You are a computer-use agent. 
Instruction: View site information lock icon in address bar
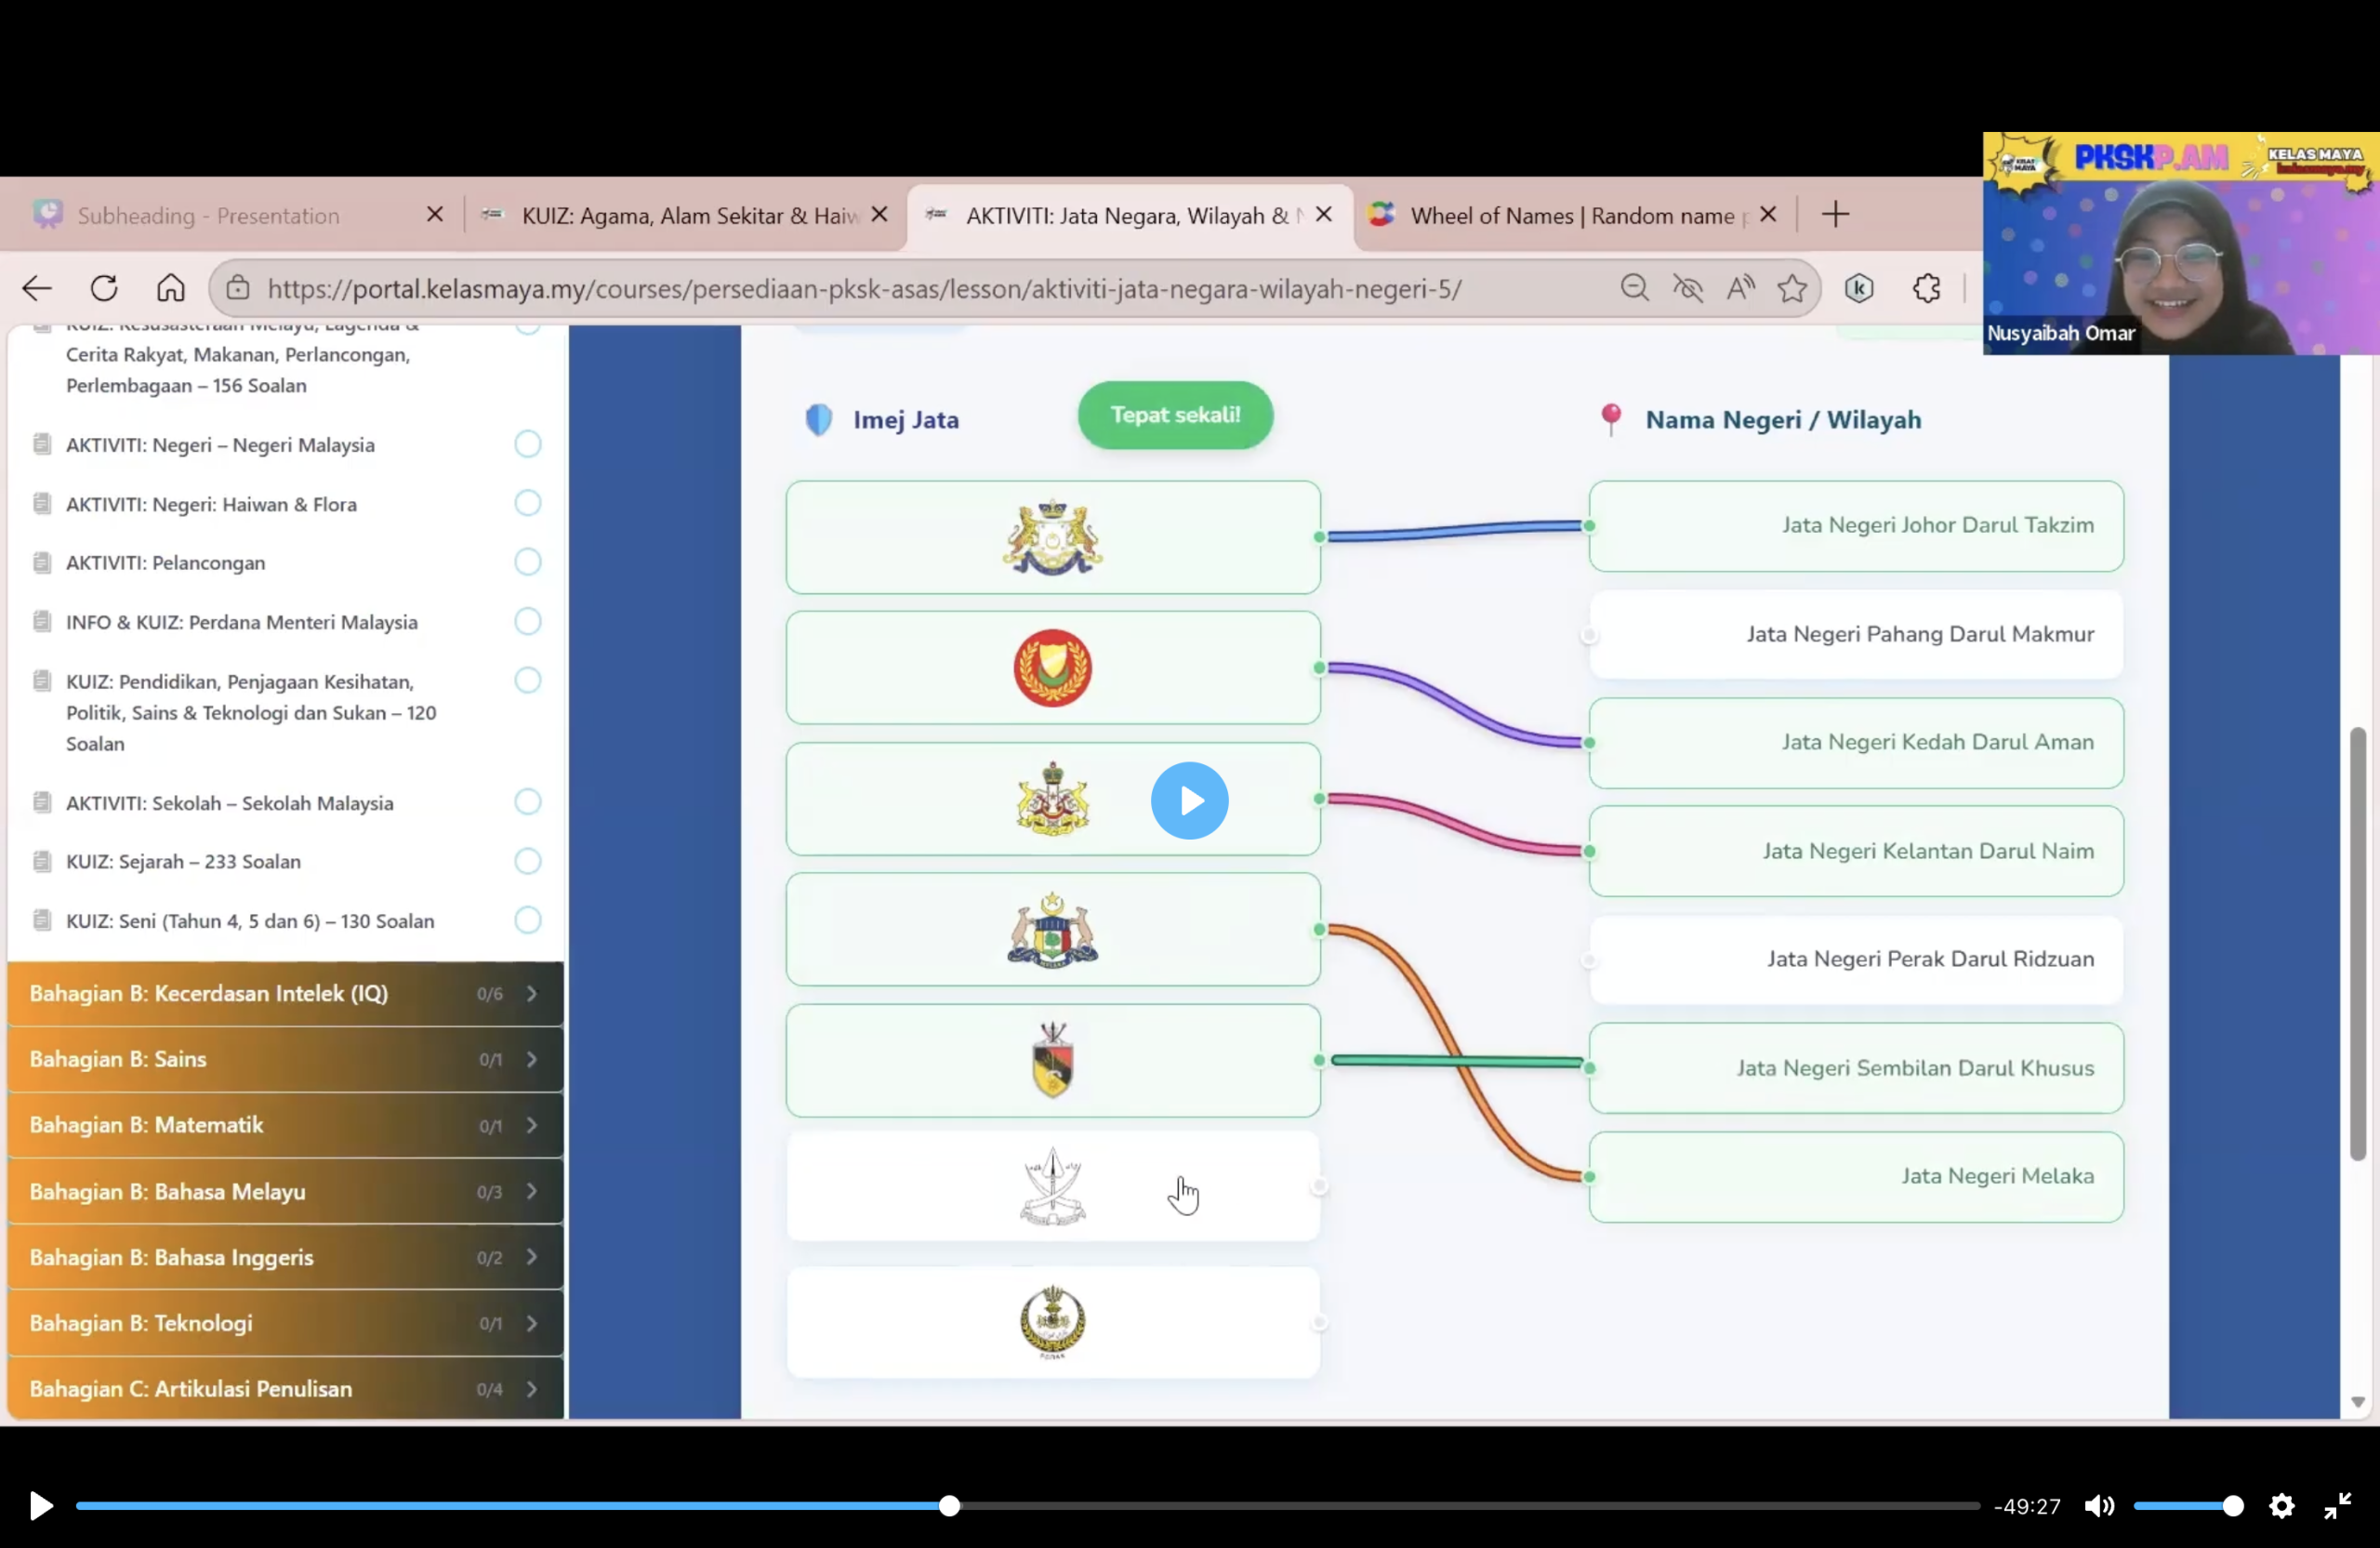coord(238,289)
